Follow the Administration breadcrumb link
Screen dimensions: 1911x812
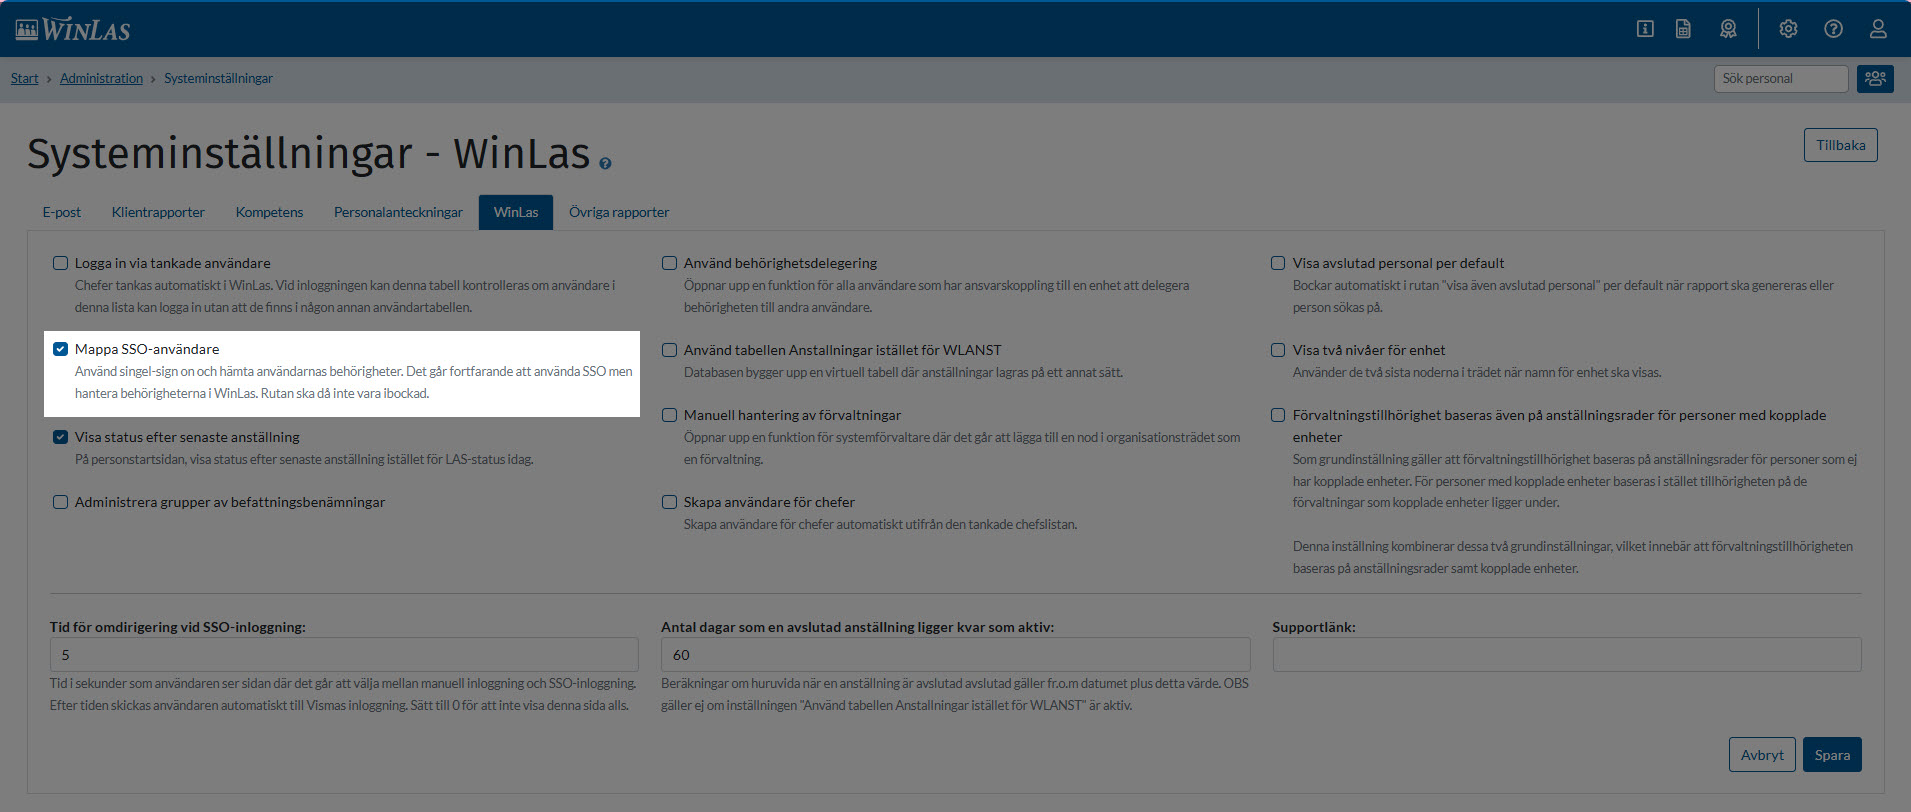click(x=101, y=78)
